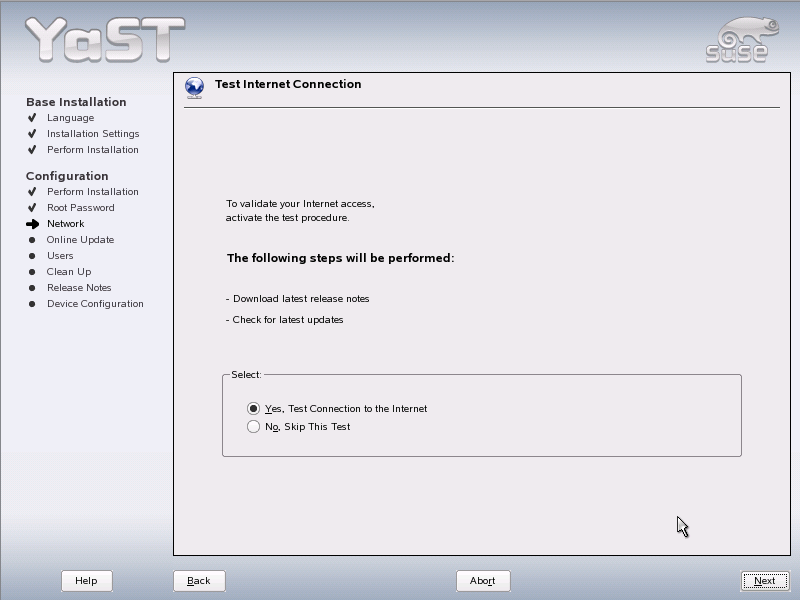The width and height of the screenshot is (800, 600).
Task: Click the bullet beside Users
Action: 32,256
